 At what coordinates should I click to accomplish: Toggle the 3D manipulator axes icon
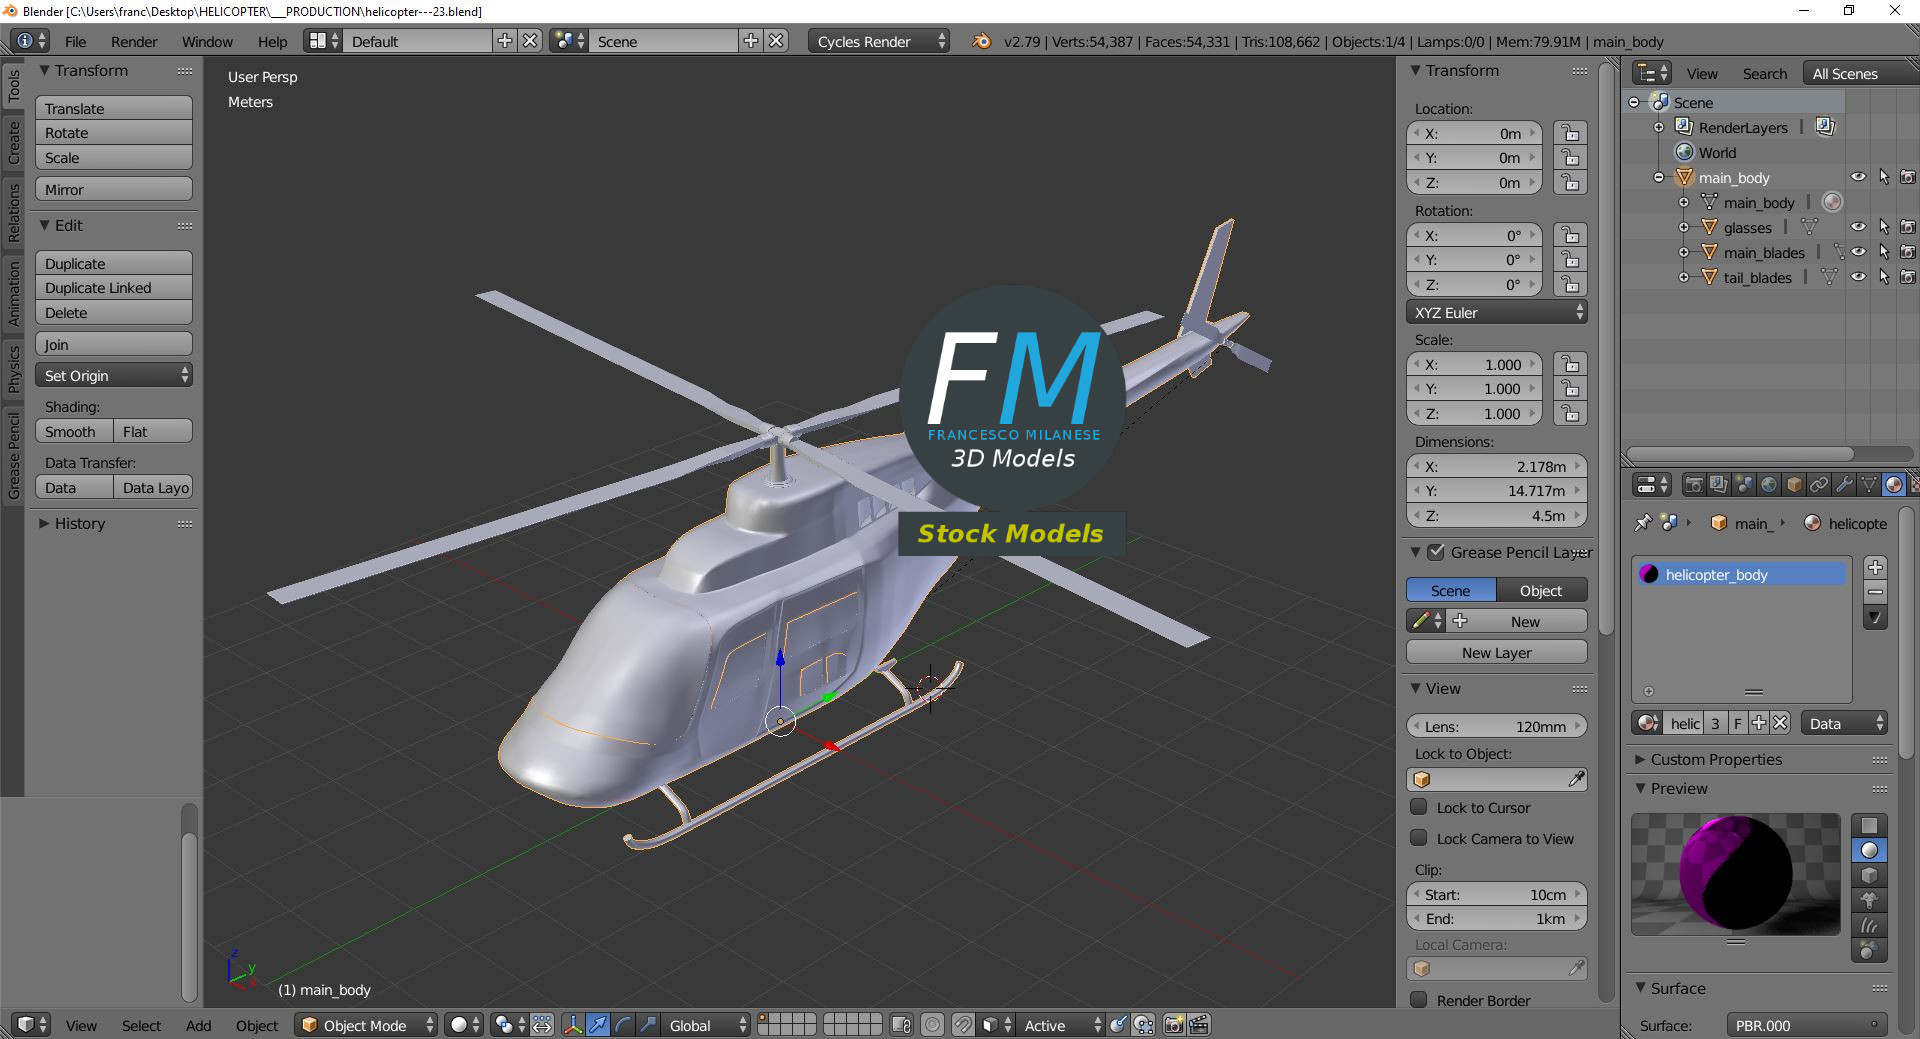573,1025
